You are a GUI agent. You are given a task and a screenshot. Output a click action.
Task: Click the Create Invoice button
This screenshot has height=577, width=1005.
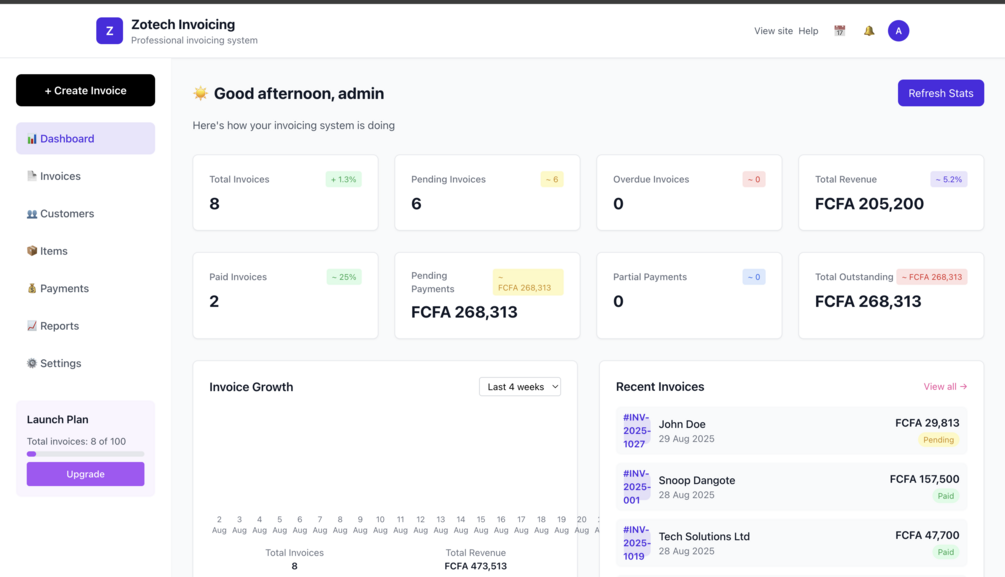click(85, 90)
